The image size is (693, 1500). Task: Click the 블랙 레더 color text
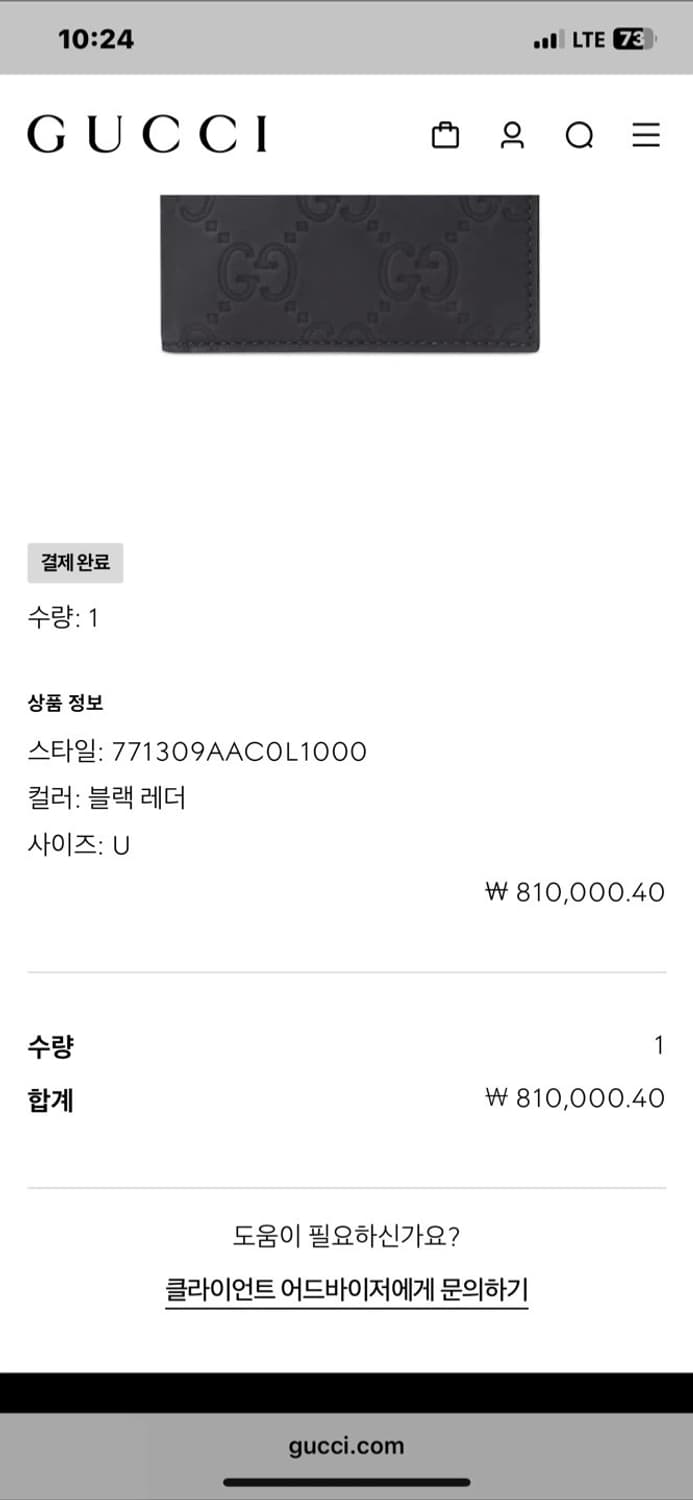pyautogui.click(x=140, y=798)
